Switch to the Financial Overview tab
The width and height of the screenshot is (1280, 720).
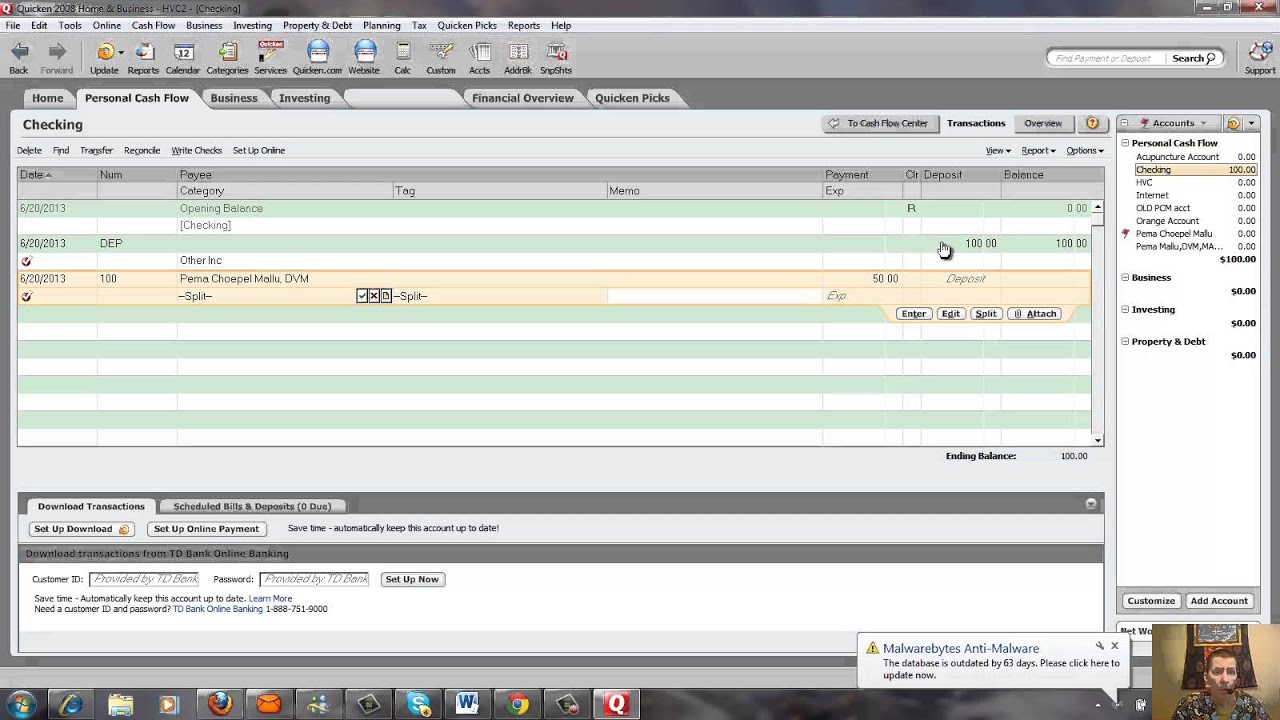pyautogui.click(x=523, y=98)
